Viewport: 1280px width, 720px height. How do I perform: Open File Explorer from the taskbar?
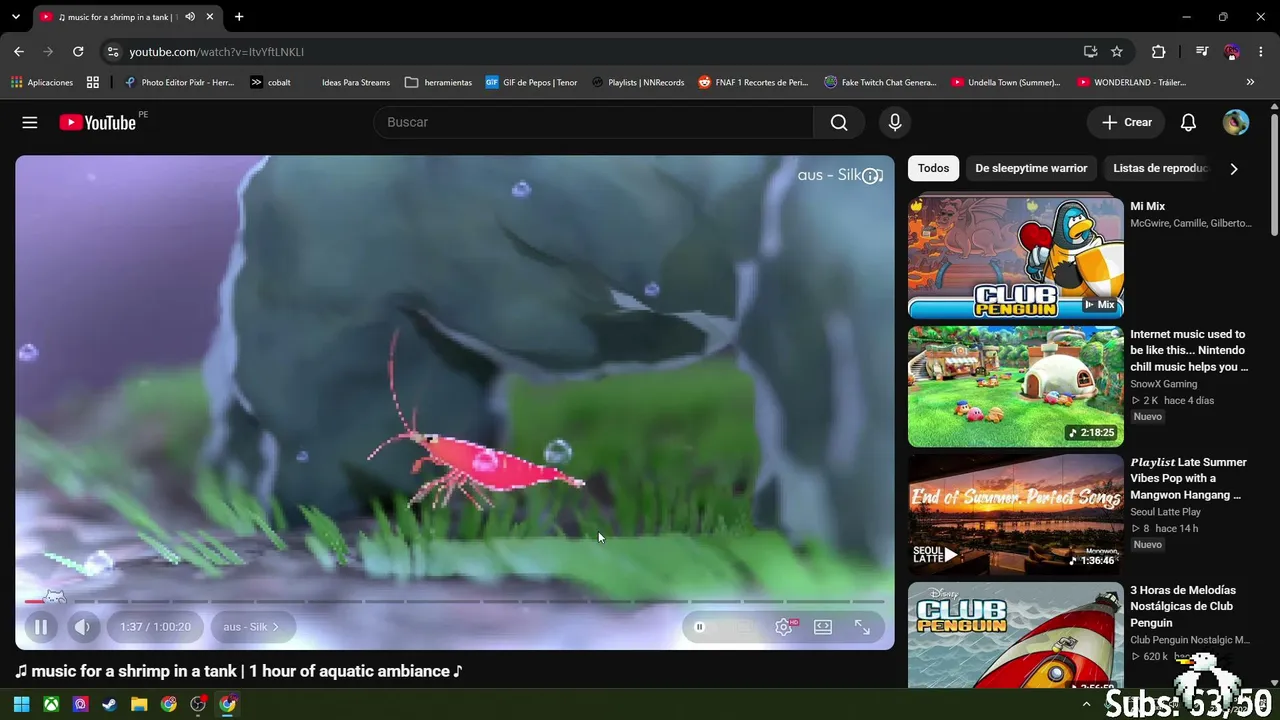click(139, 704)
